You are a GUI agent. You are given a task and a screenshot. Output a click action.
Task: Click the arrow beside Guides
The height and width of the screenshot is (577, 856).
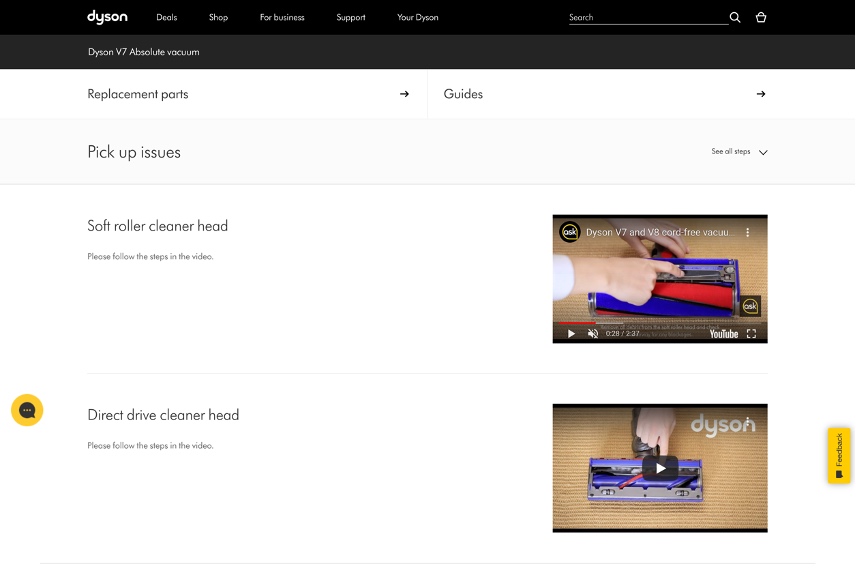point(760,94)
